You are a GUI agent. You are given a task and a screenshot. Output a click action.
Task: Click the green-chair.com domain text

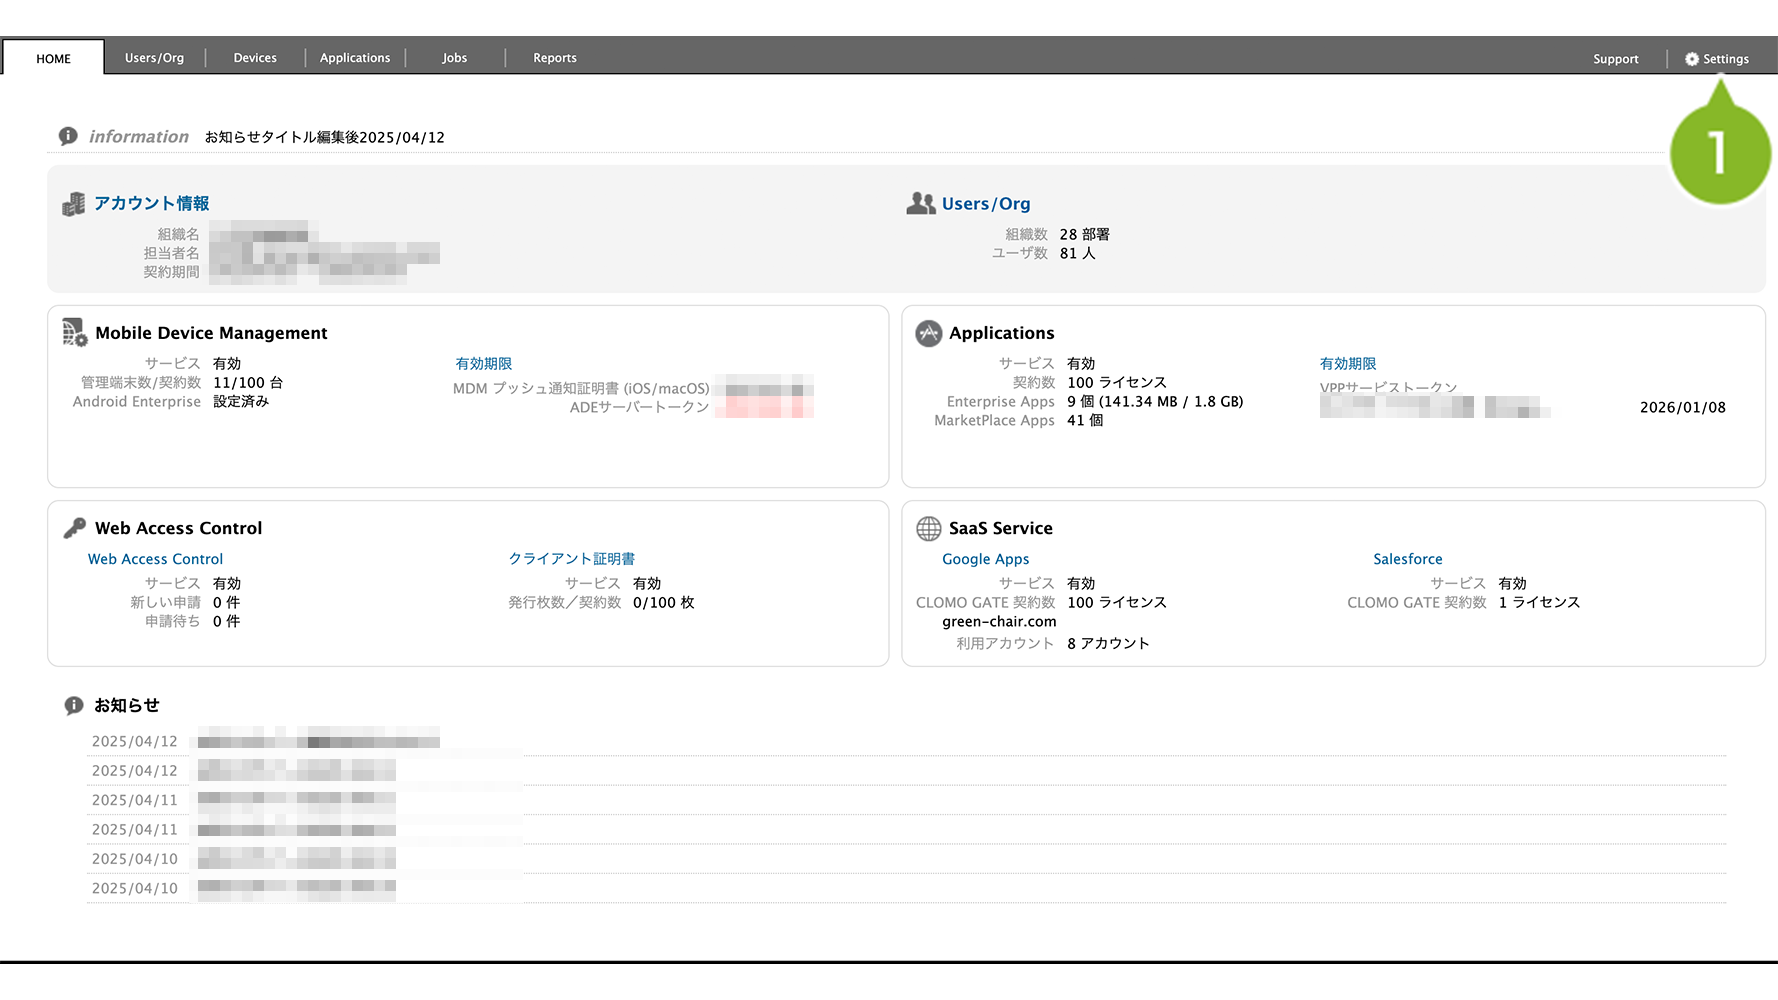999,622
